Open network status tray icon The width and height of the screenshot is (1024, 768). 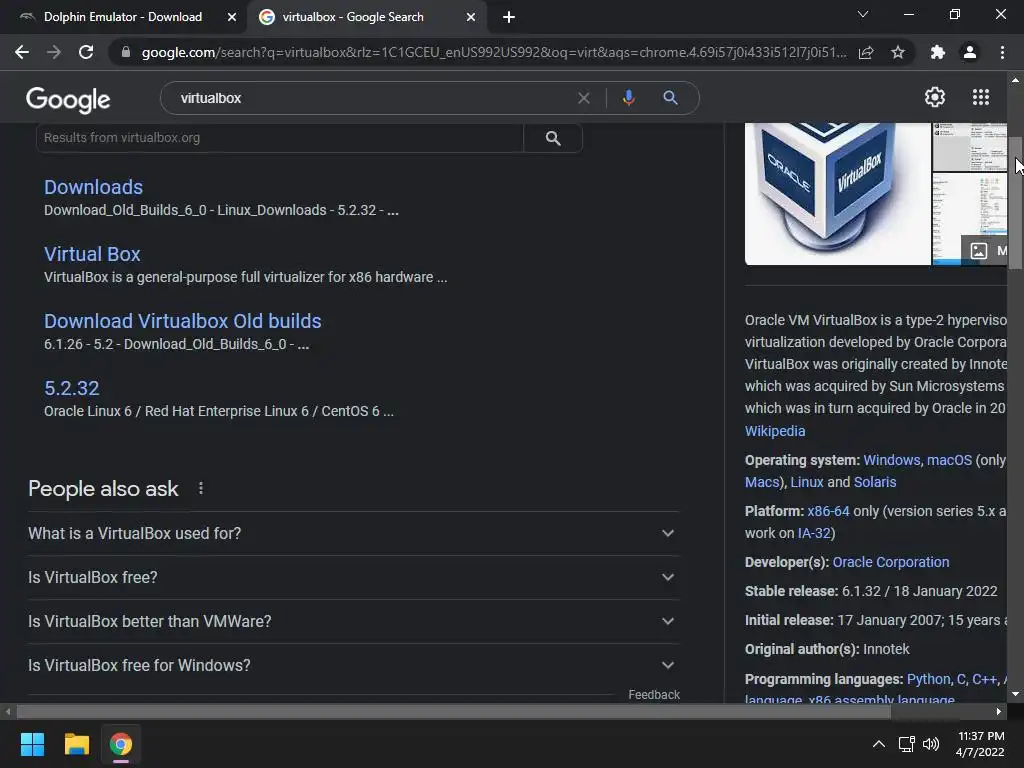[906, 744]
